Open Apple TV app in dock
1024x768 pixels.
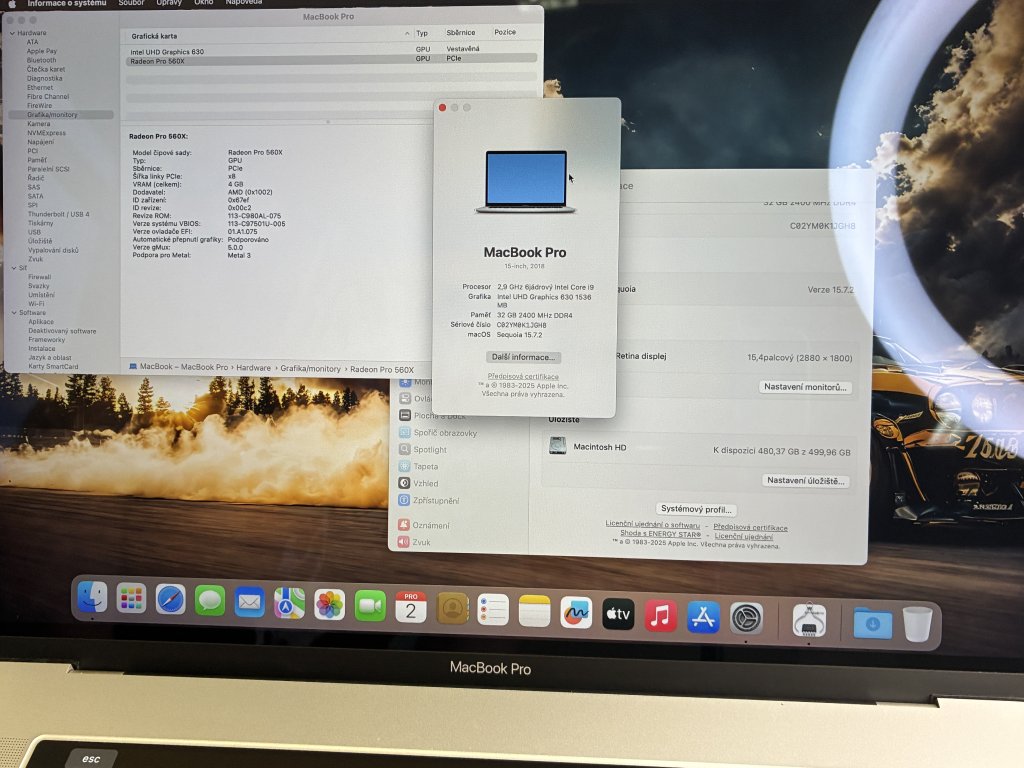pos(618,614)
